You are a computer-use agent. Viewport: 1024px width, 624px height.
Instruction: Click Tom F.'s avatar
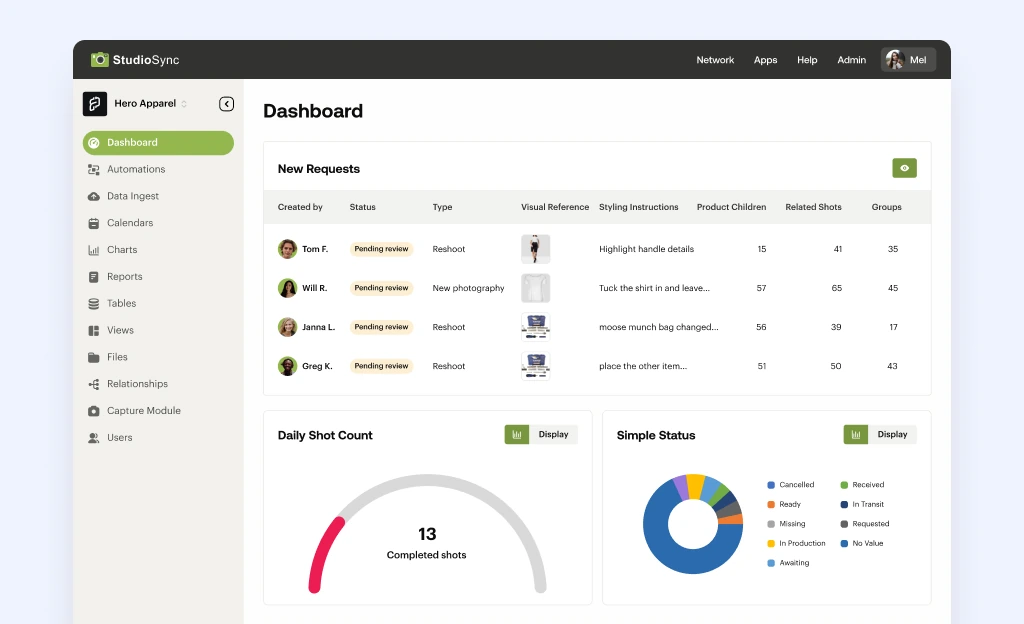pyautogui.click(x=287, y=249)
